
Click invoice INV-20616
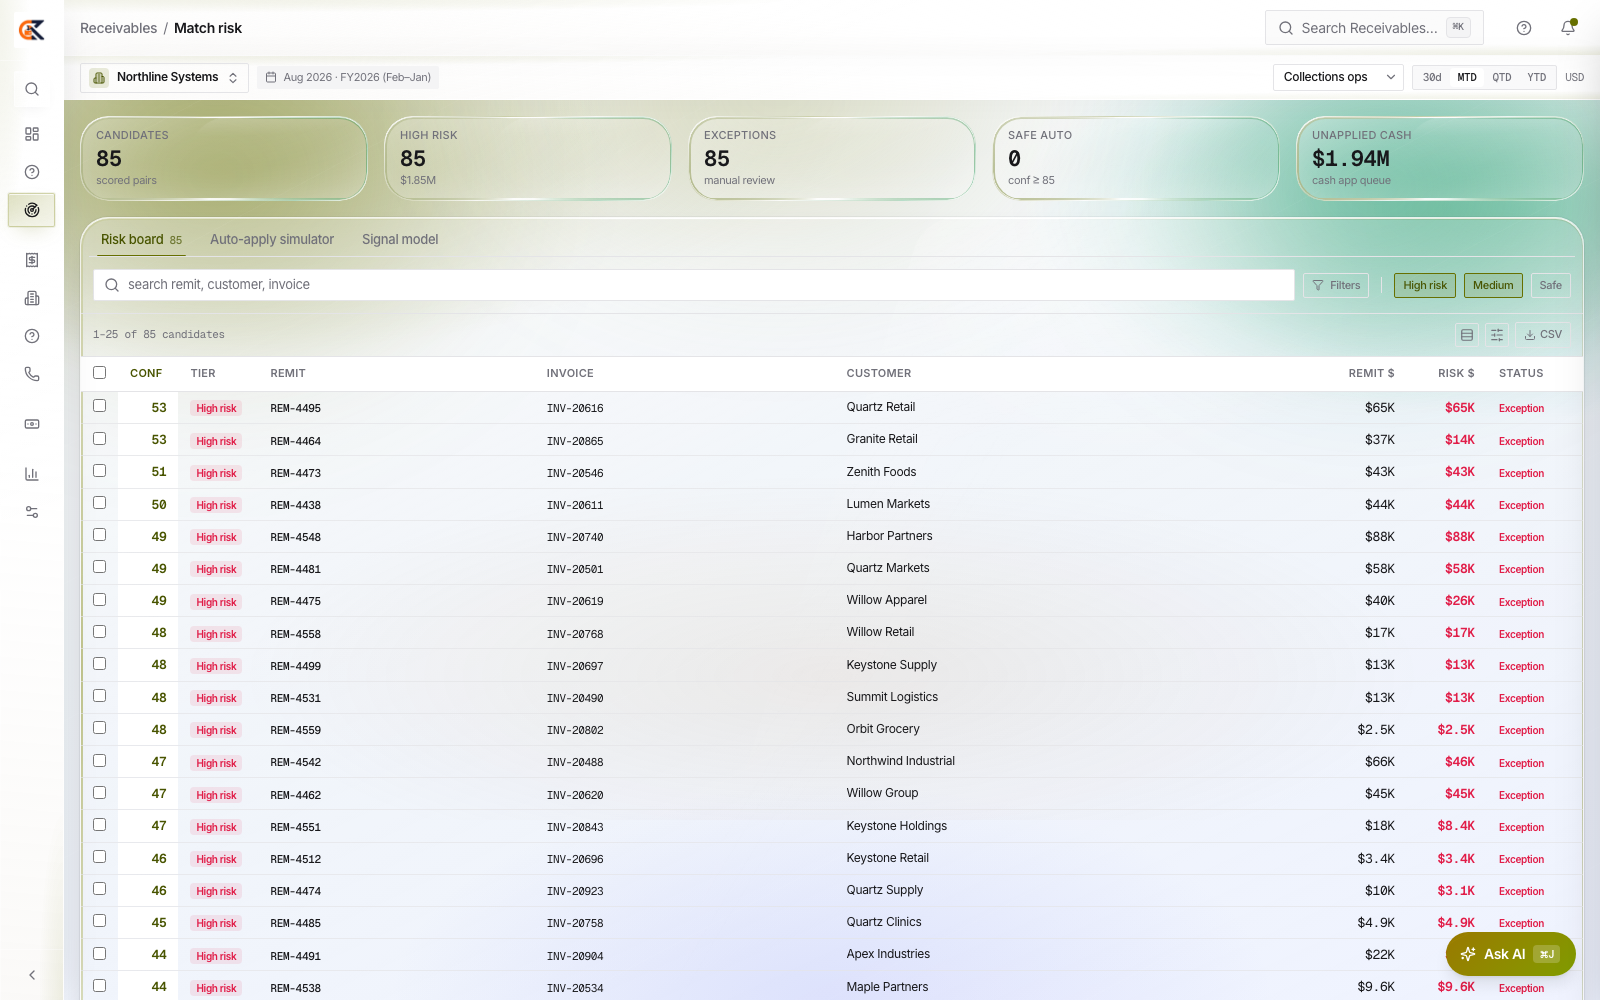click(x=575, y=408)
